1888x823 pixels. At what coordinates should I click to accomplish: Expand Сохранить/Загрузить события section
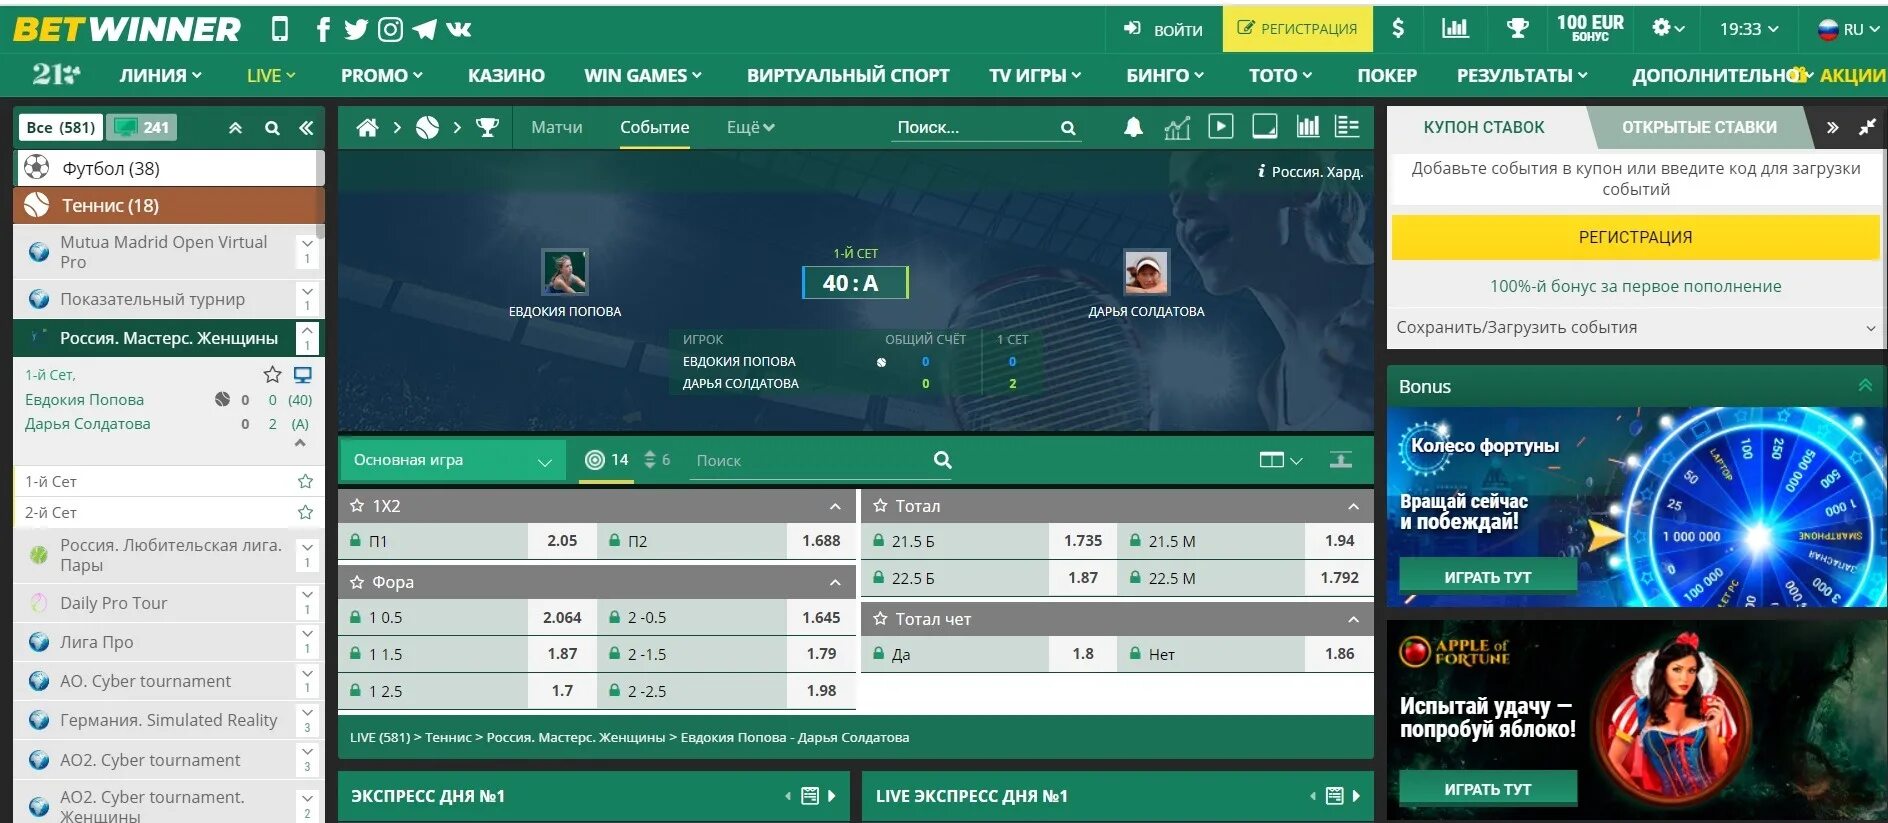click(1636, 327)
